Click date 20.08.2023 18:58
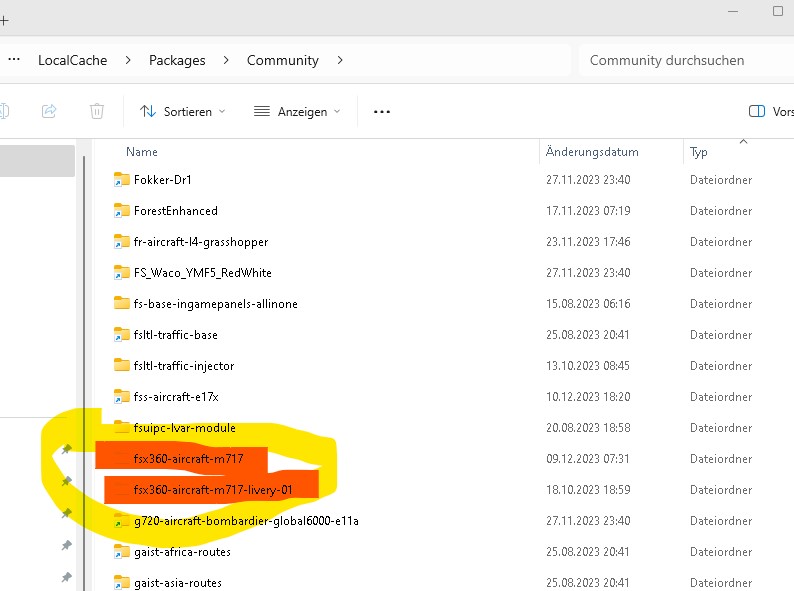Viewport: 794px width, 591px height. click(588, 428)
